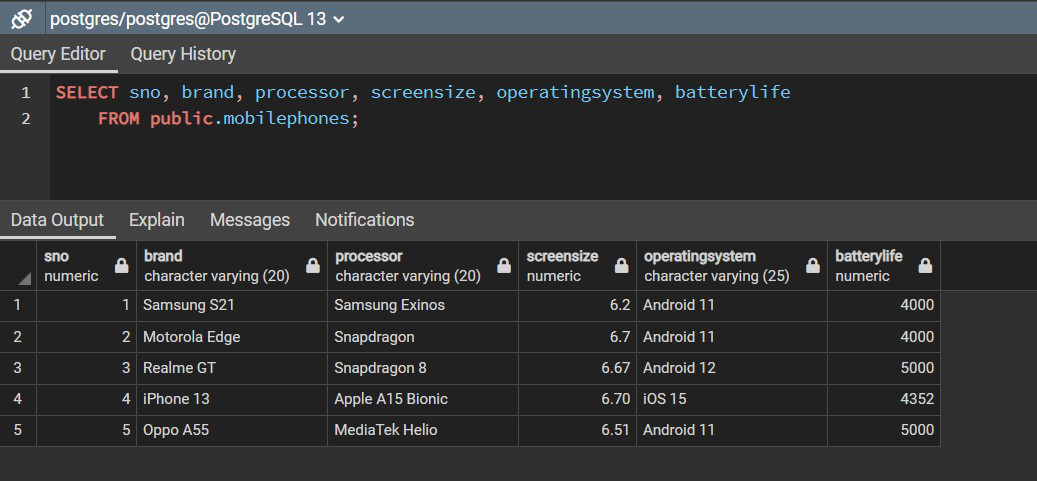Click the database connection status icon
Viewport: 1037px width, 481px height.
coord(22,19)
